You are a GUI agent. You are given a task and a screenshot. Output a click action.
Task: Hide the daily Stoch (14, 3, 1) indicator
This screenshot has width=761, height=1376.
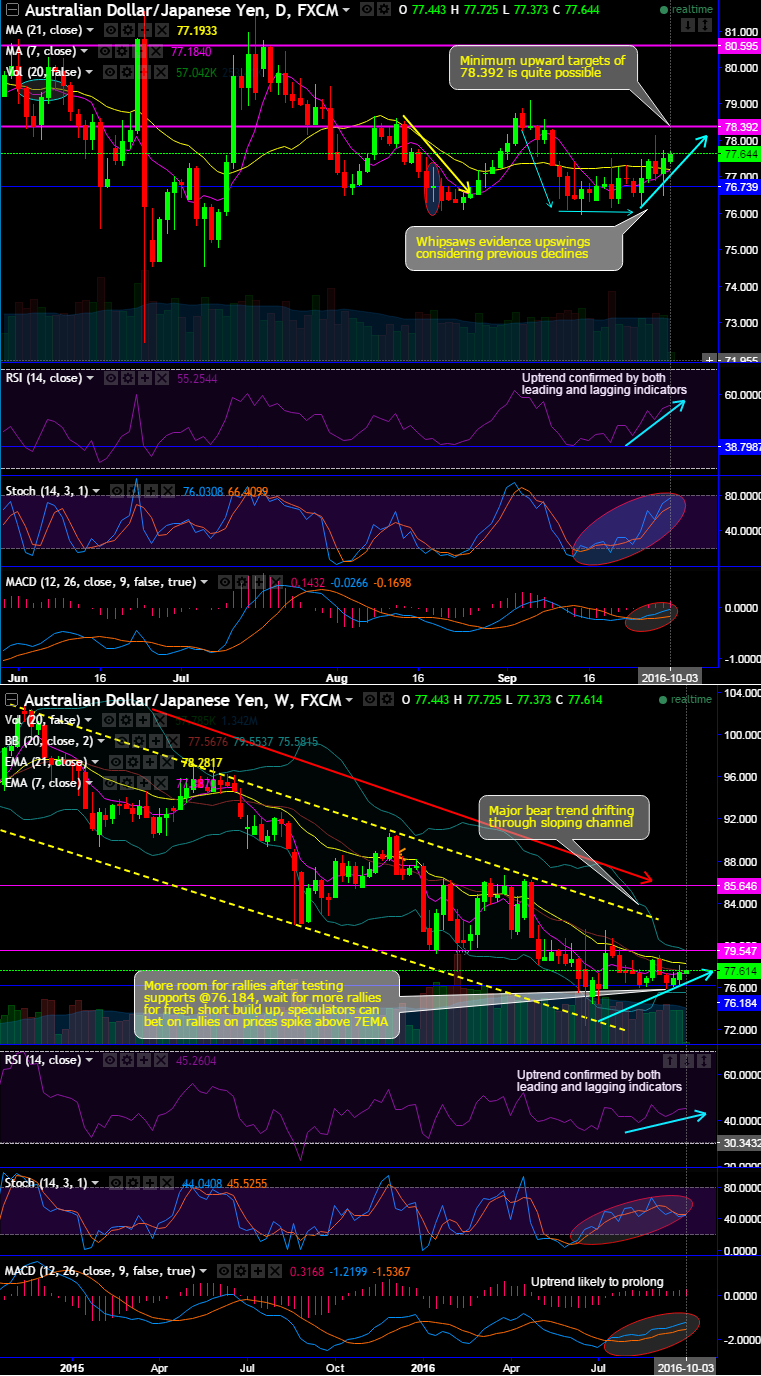(117, 491)
